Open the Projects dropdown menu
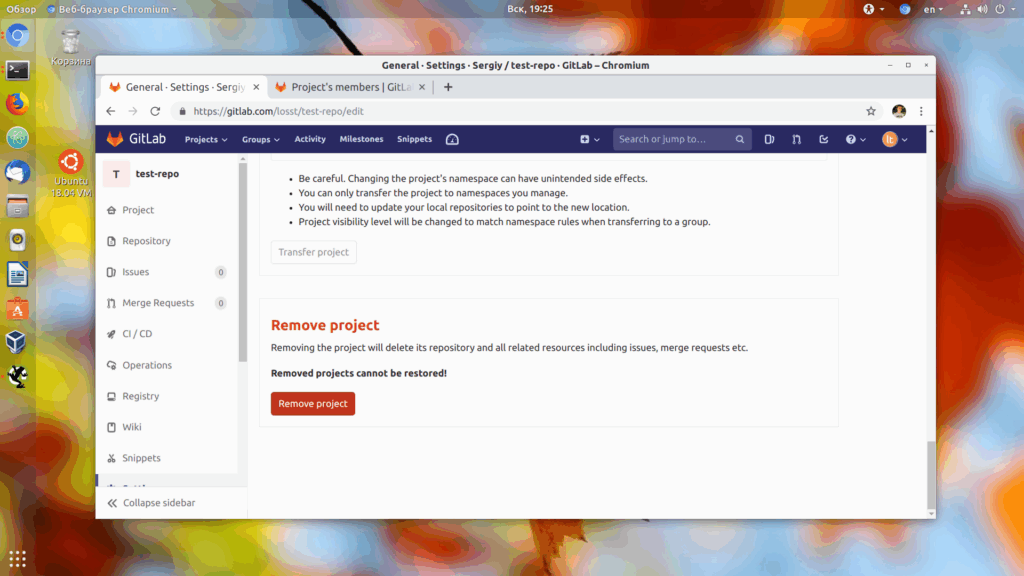 click(206, 139)
